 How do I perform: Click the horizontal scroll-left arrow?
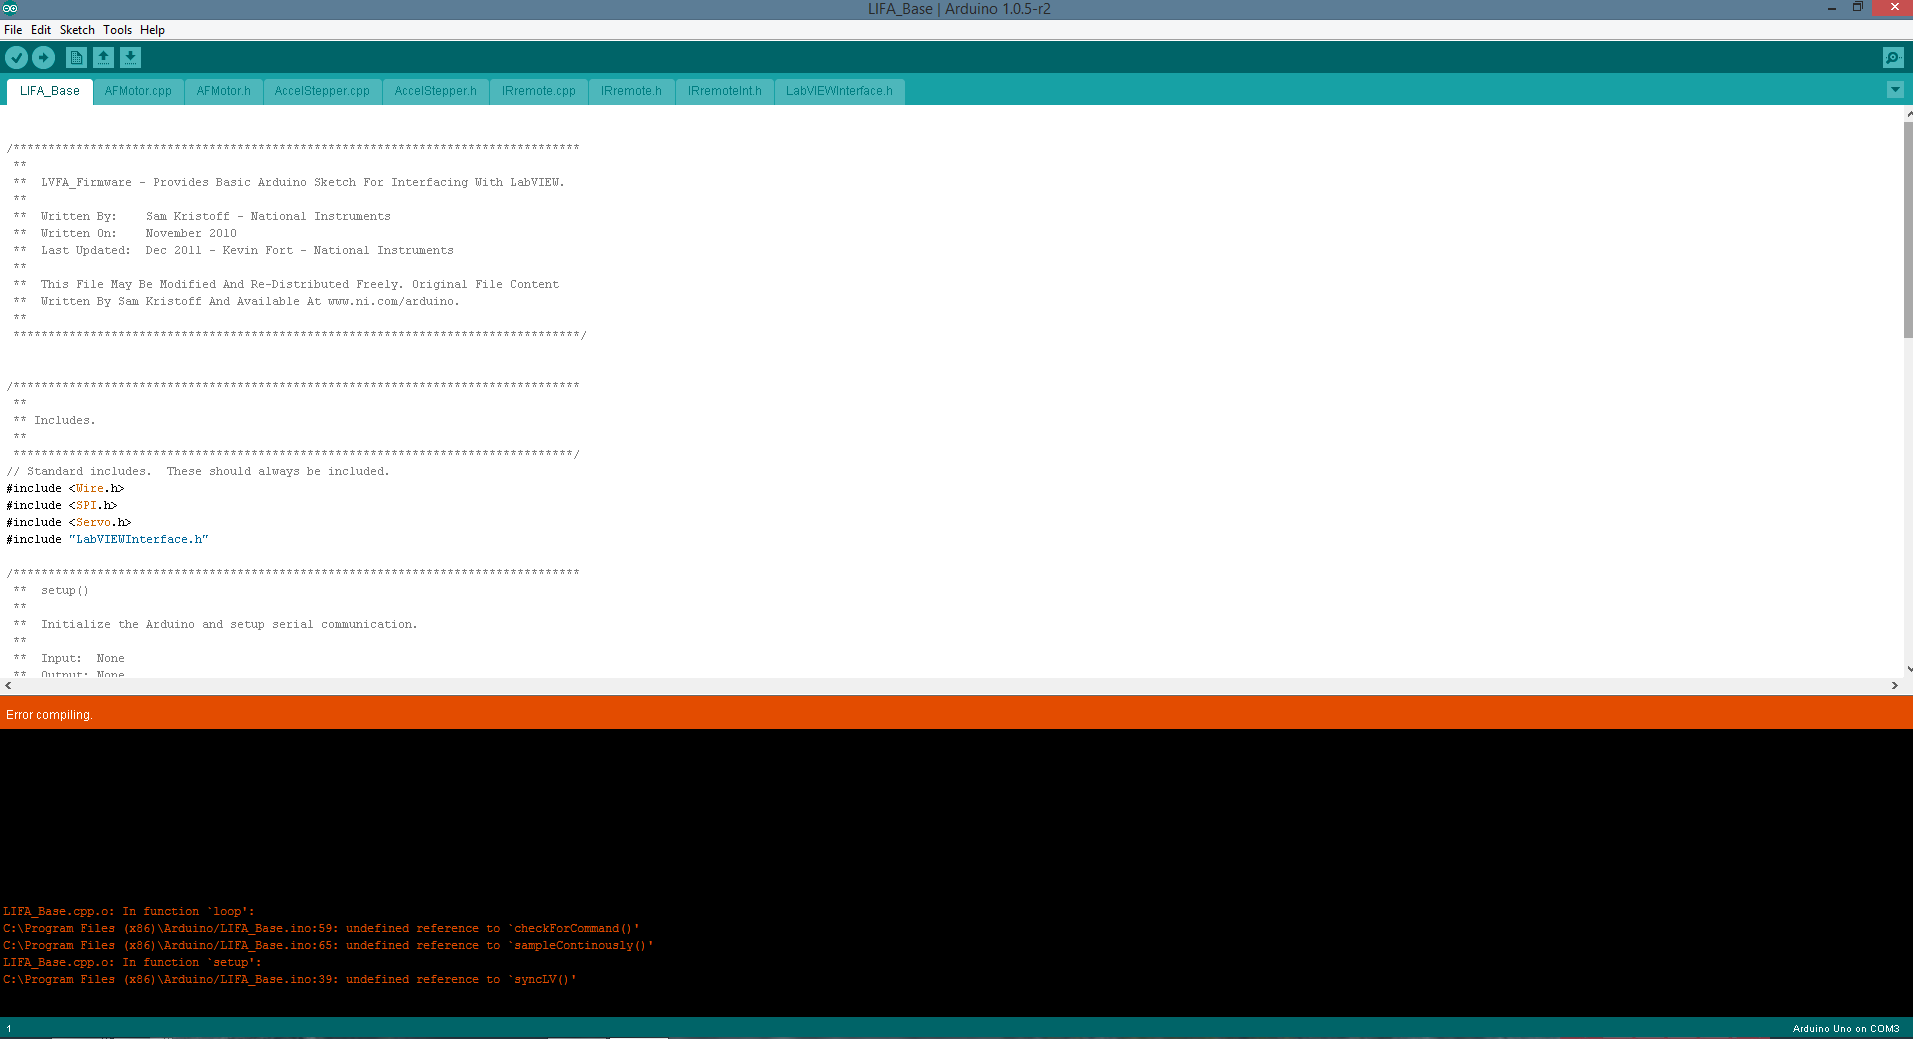pos(9,686)
